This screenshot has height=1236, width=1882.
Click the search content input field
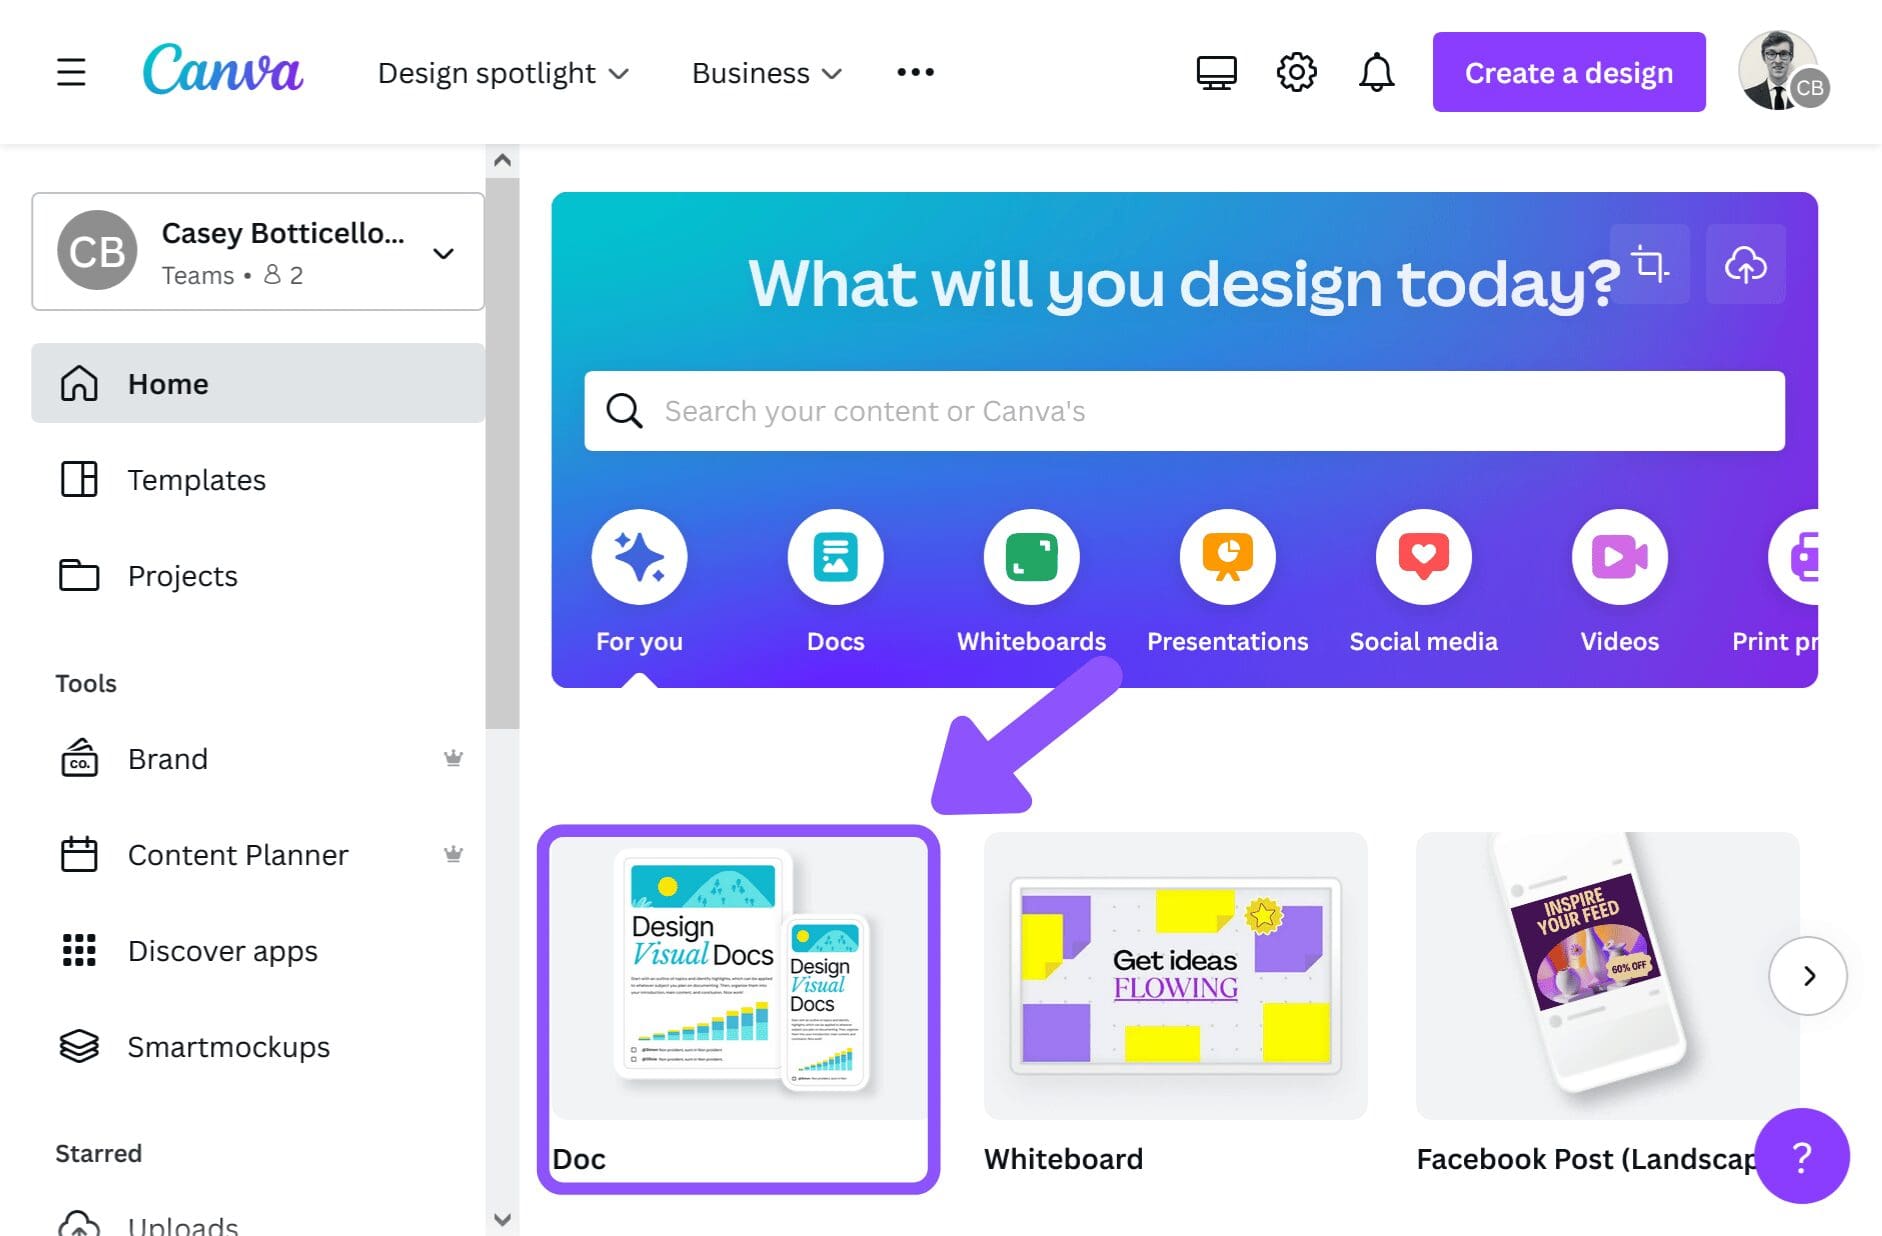(x=1184, y=411)
